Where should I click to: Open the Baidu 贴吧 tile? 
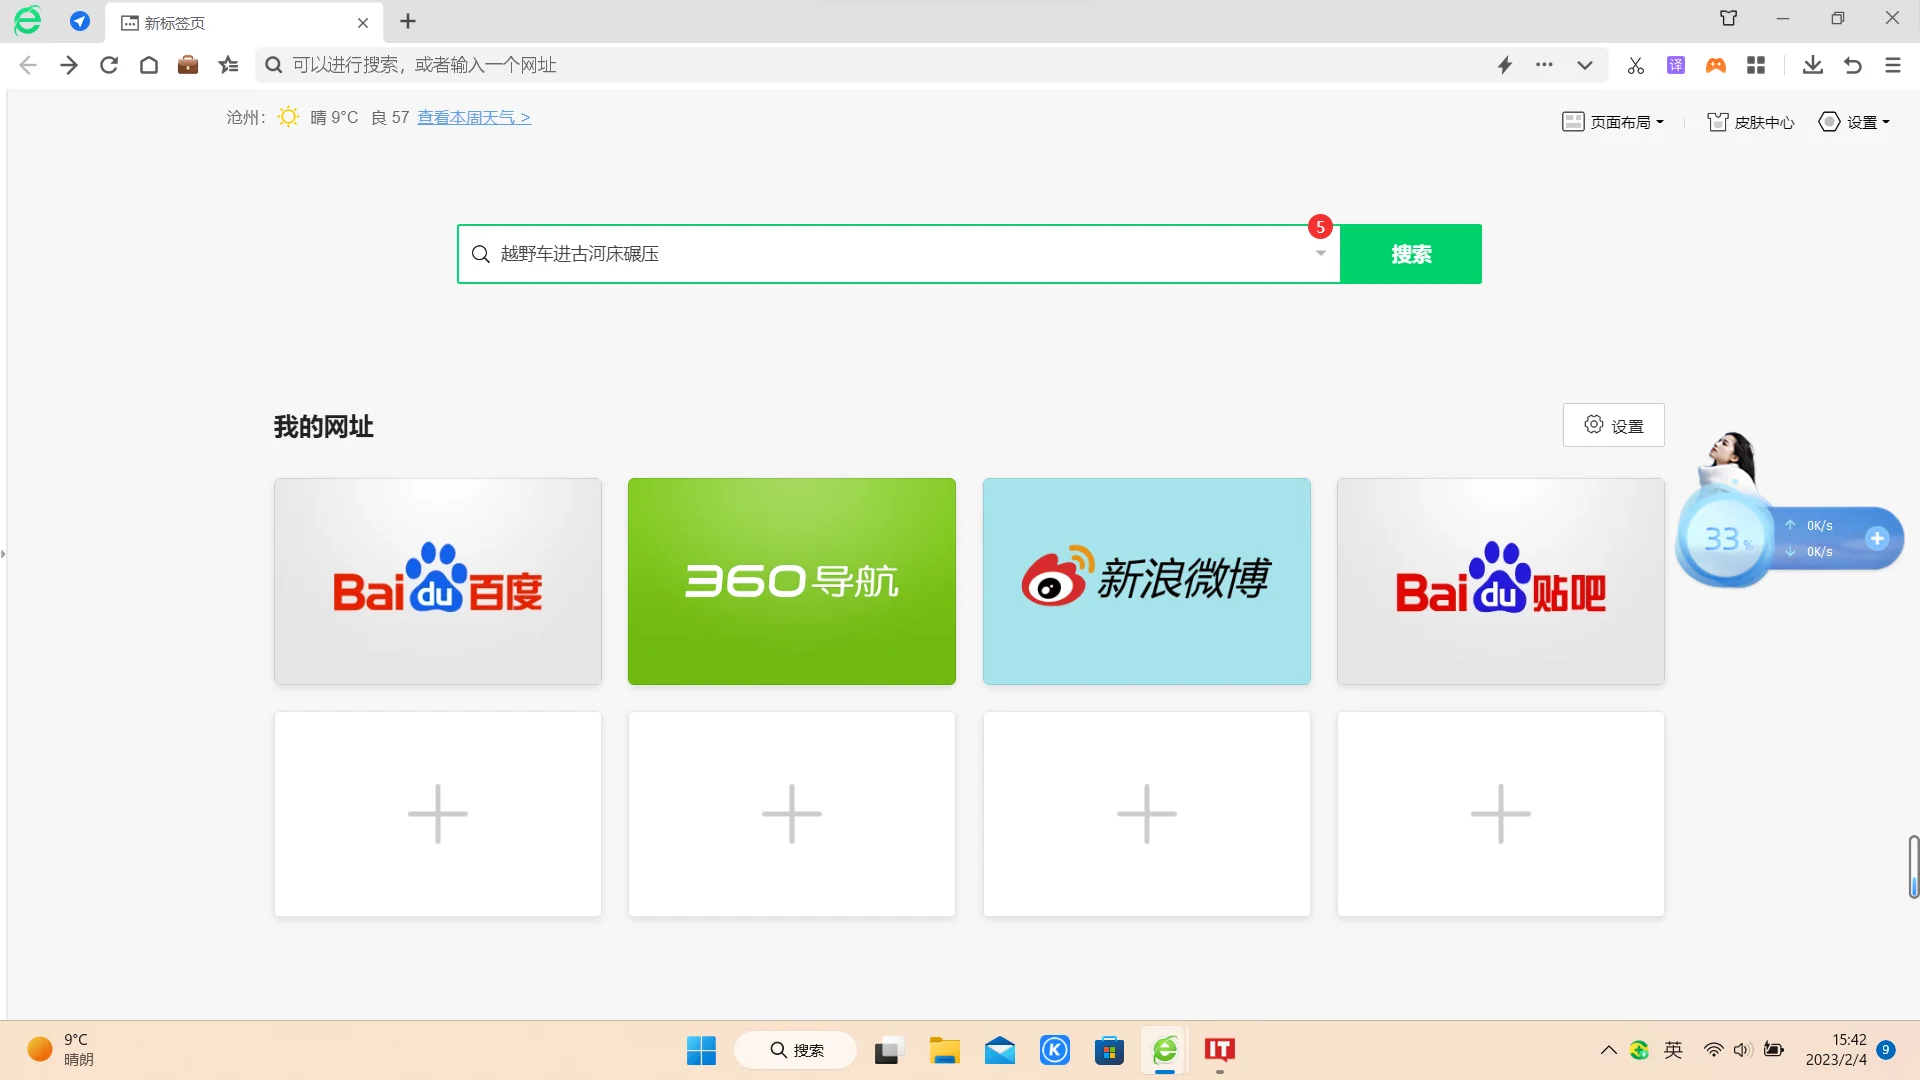coord(1501,581)
